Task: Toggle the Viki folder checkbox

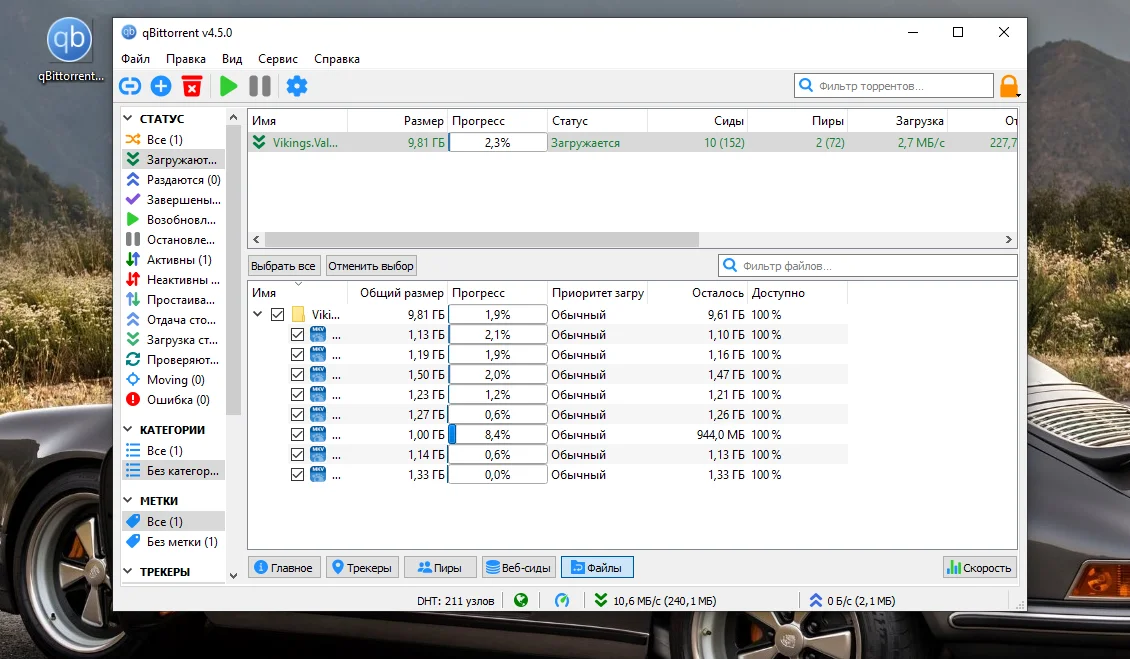Action: (x=278, y=315)
